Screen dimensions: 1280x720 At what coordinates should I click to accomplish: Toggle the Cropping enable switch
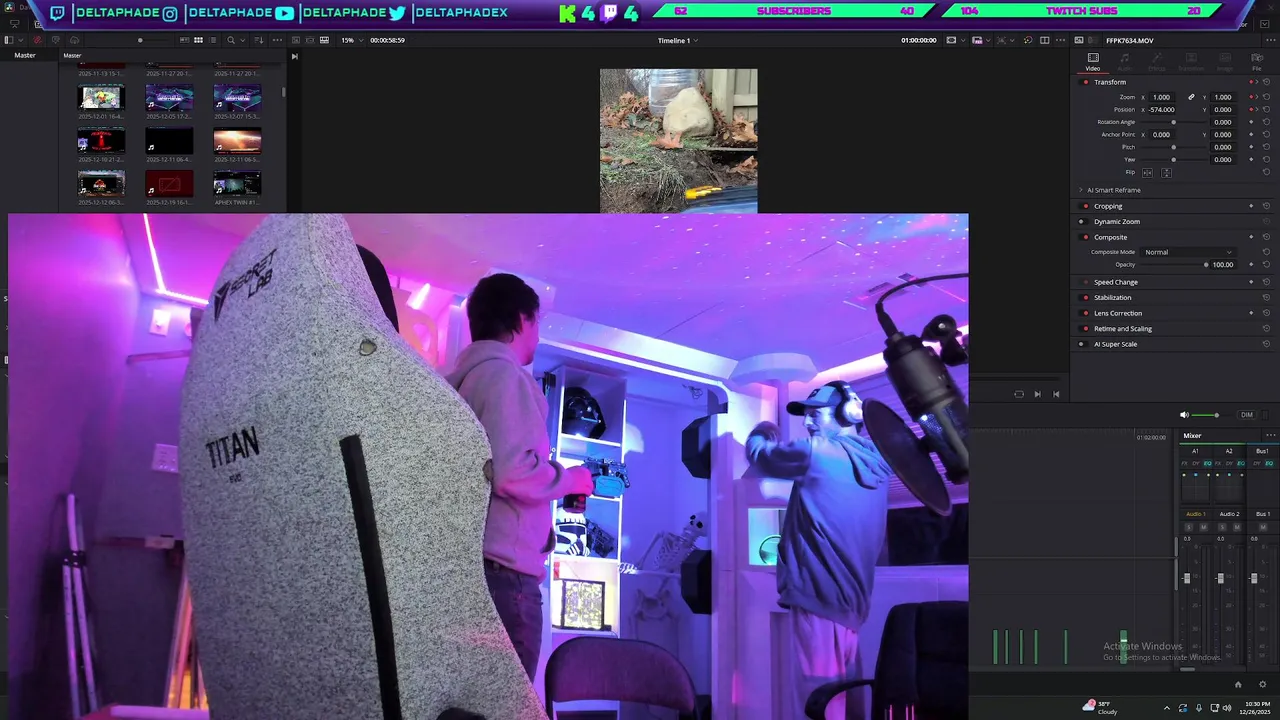(1084, 206)
